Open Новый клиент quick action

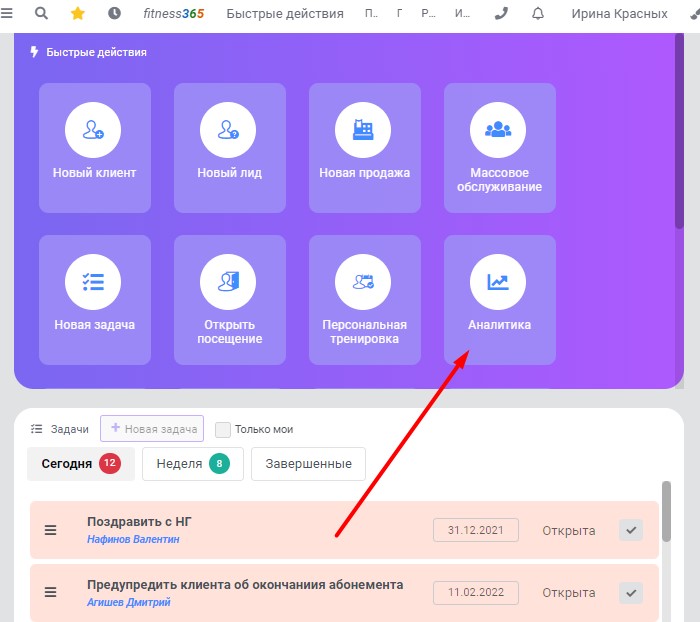pos(95,148)
